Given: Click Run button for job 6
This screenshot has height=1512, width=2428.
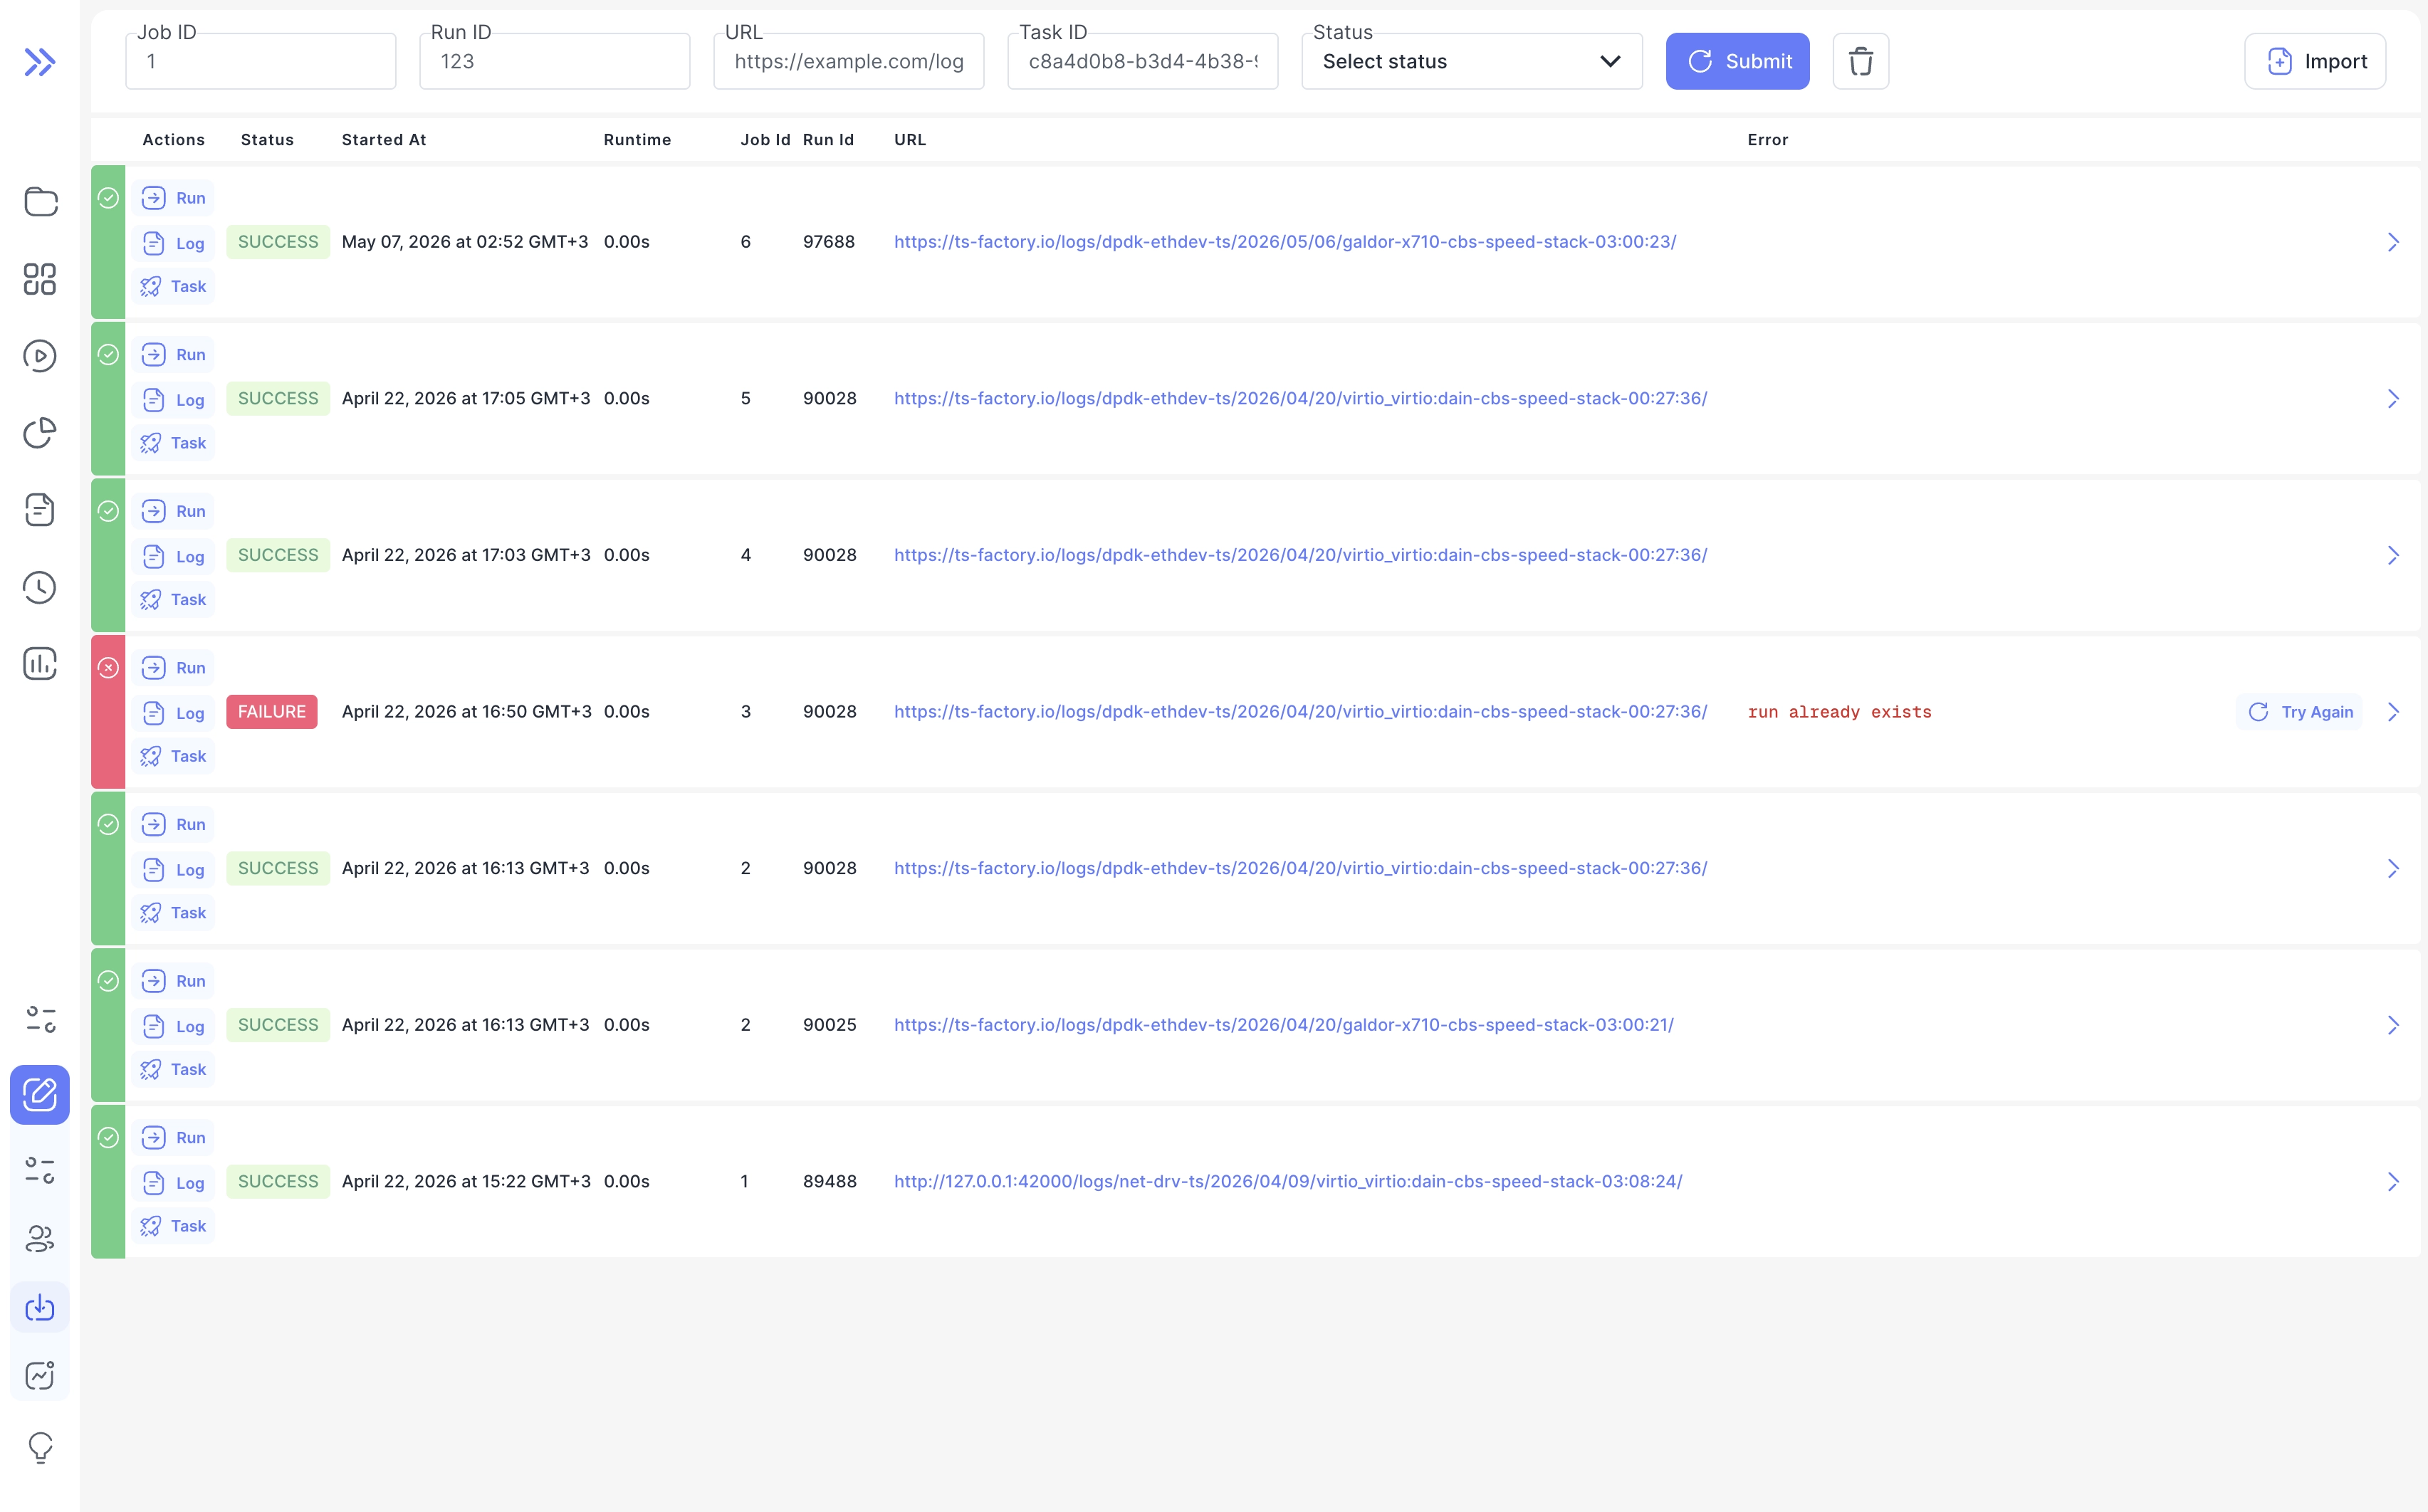Looking at the screenshot, I should click(173, 198).
